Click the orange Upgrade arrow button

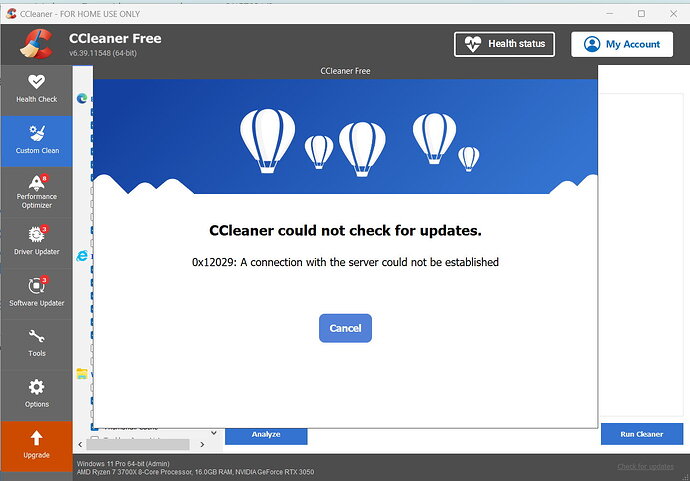tap(36, 446)
